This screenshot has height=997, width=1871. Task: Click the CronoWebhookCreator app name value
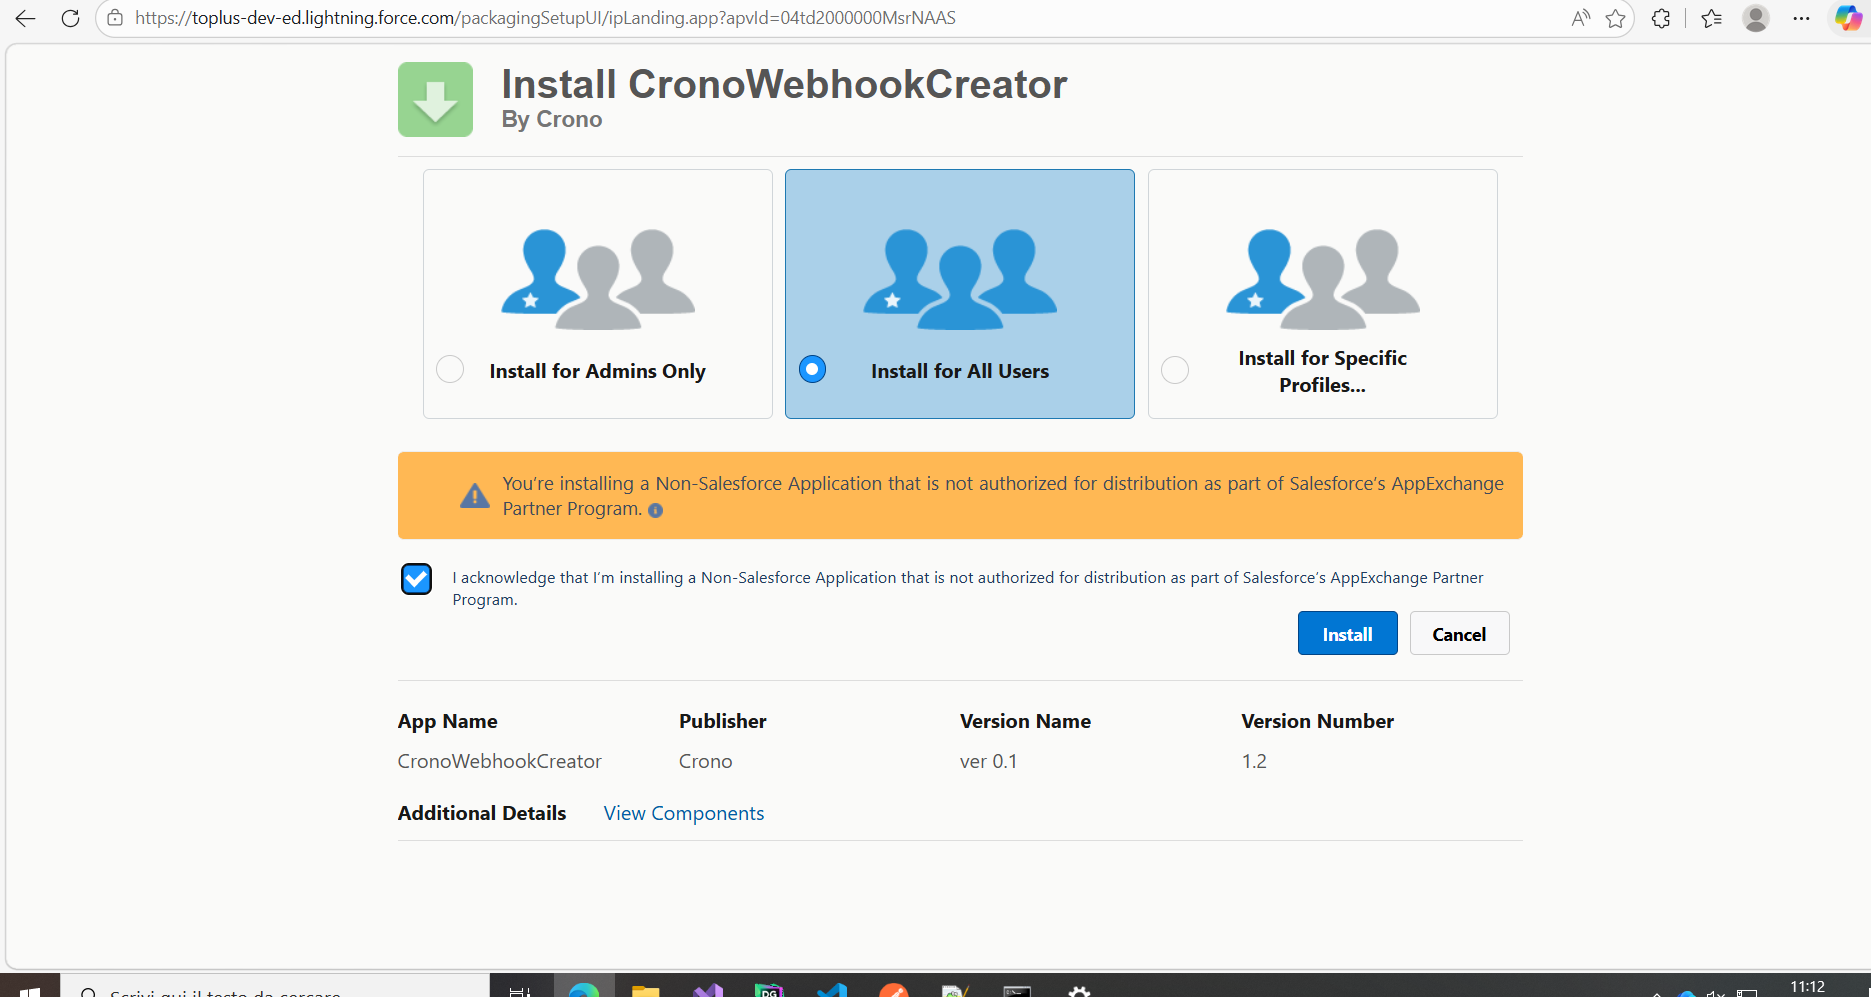(x=499, y=761)
